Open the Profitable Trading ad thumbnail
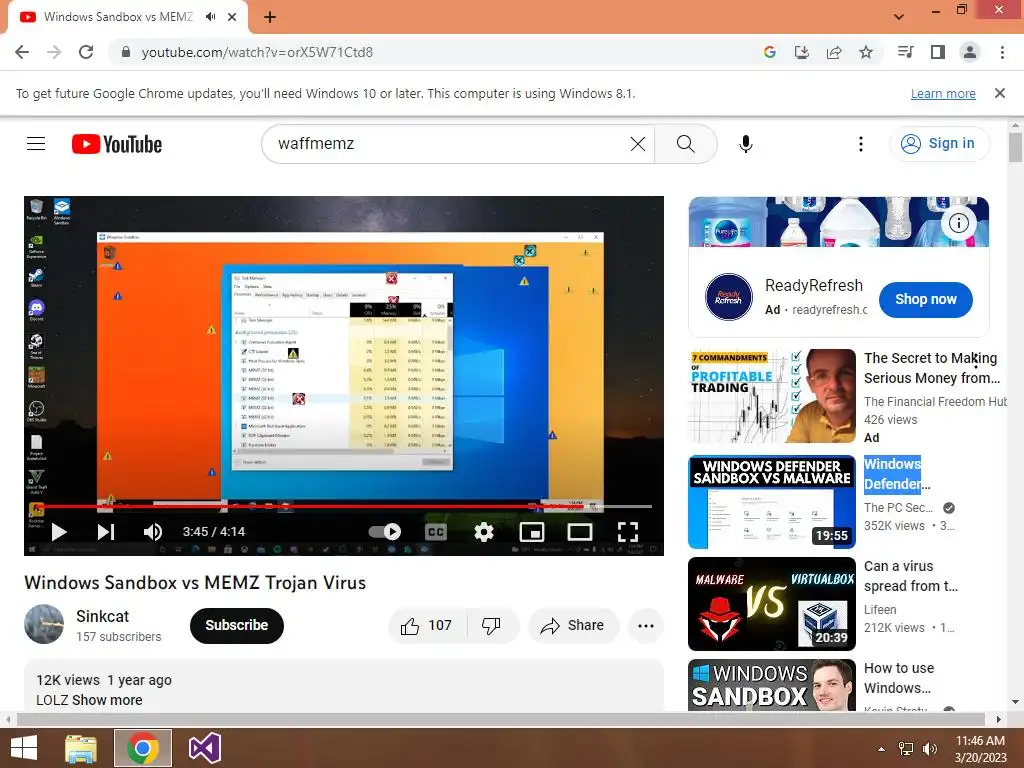The image size is (1024, 768). tap(772, 396)
